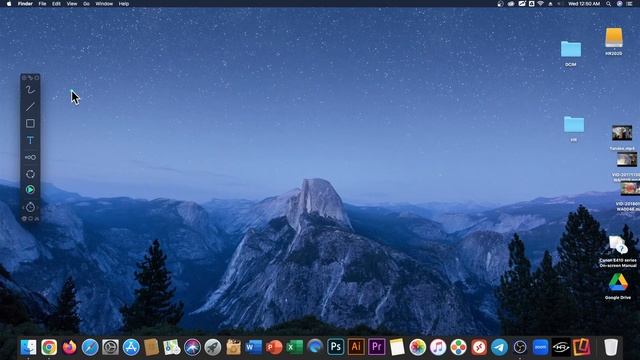This screenshot has height=360, width=640.
Task: Launch Photoshop from the Dock
Action: point(336,347)
